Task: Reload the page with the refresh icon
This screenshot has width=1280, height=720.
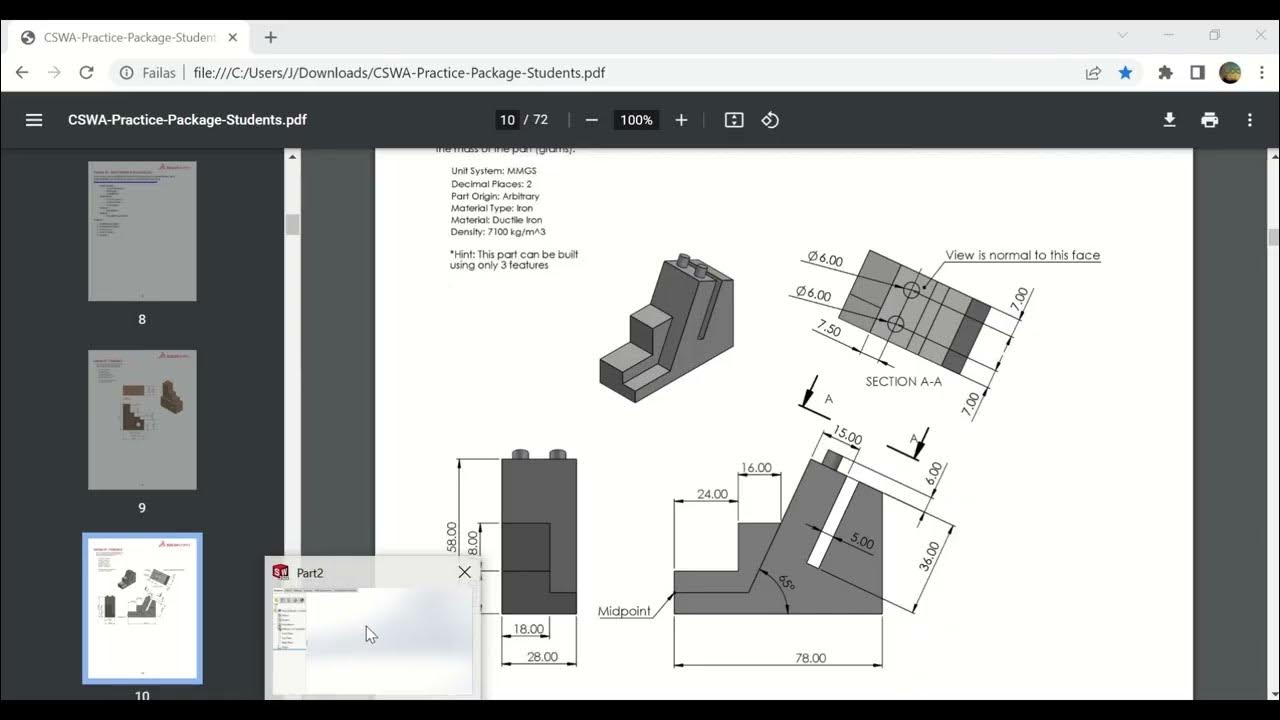Action: [86, 73]
